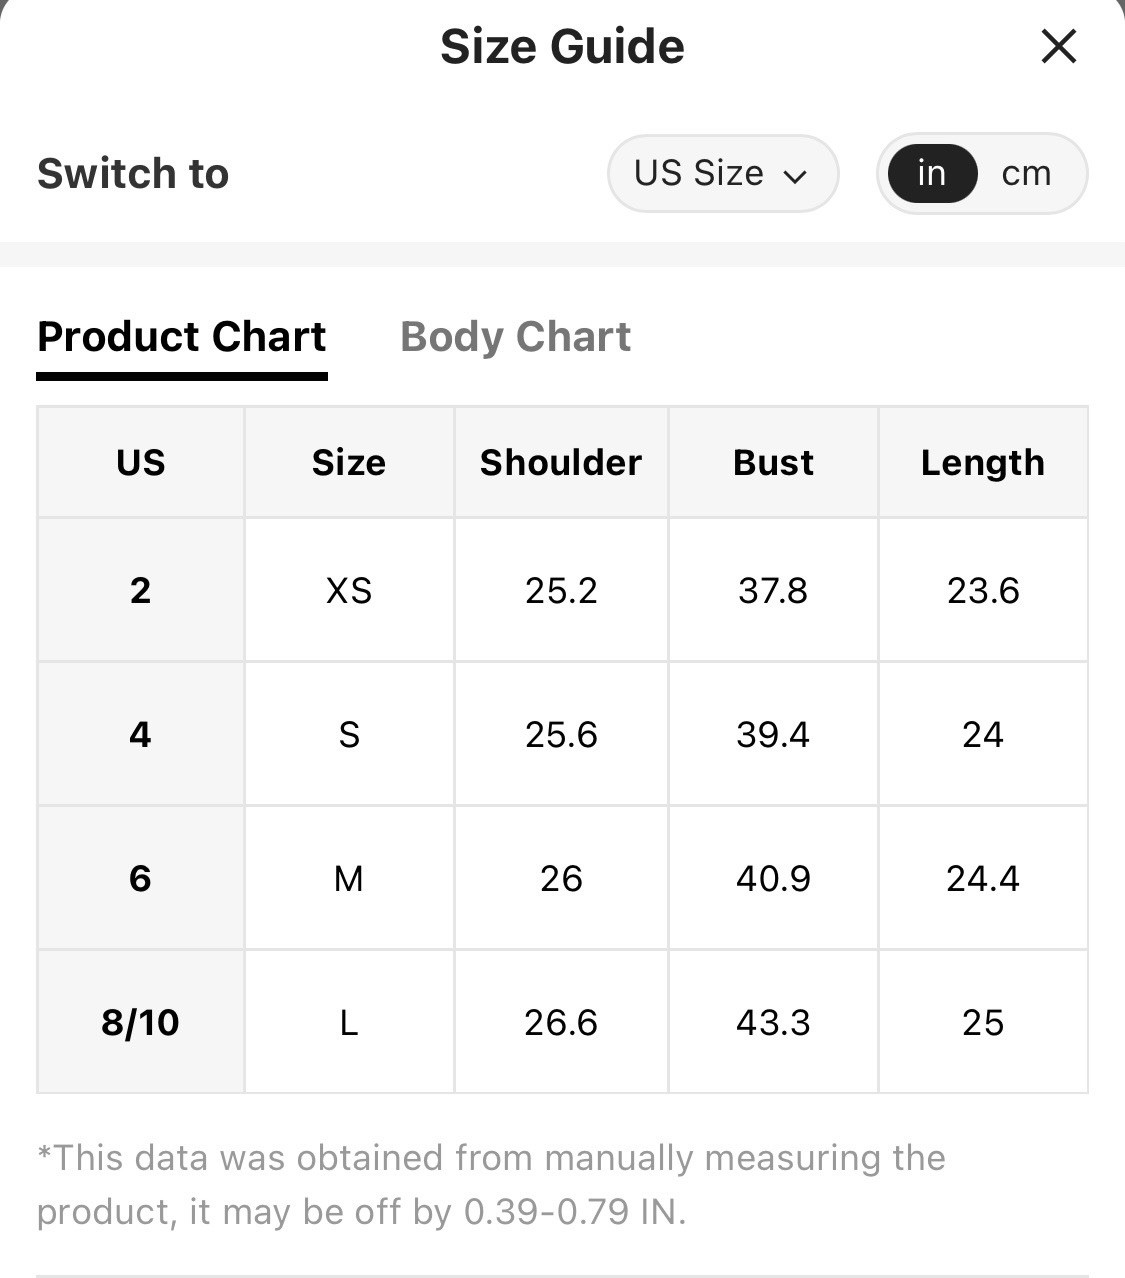Click the 43.3 bust value
The height and width of the screenshot is (1278, 1125).
[773, 1022]
